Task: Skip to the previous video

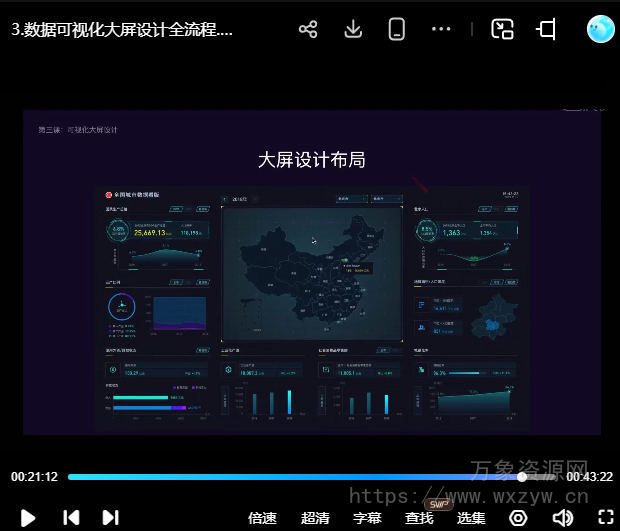Action: point(71,517)
